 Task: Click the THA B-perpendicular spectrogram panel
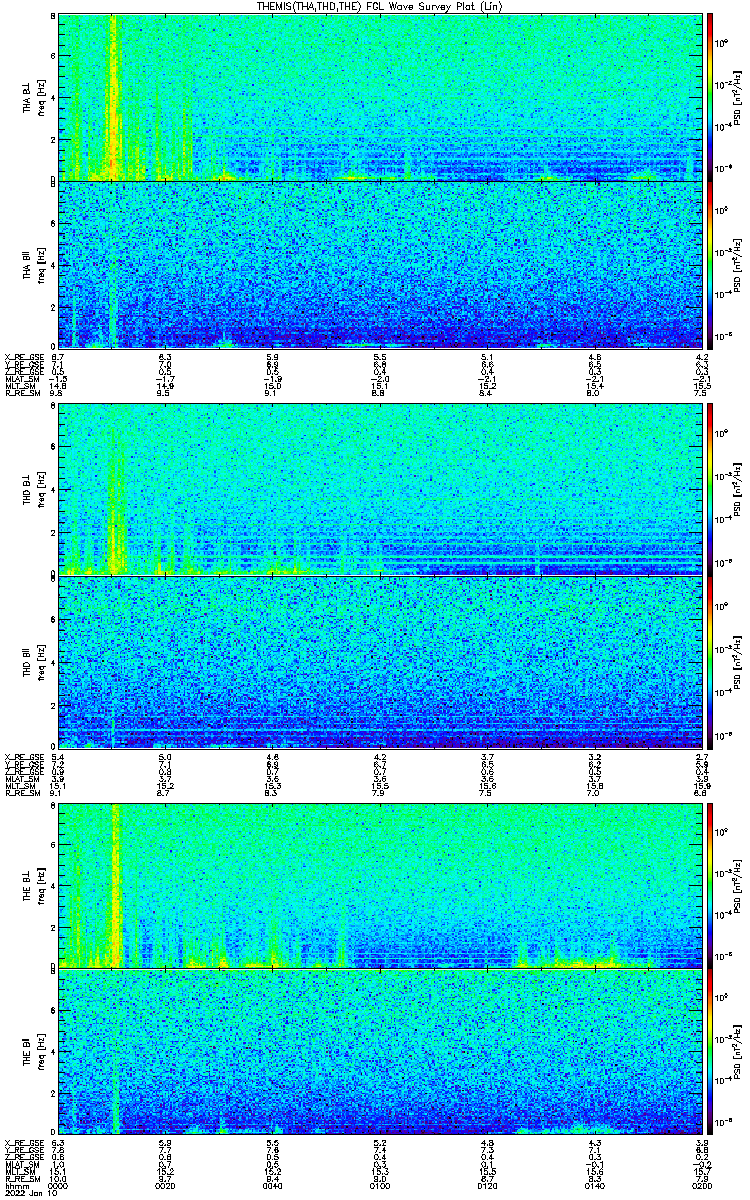coord(380,97)
